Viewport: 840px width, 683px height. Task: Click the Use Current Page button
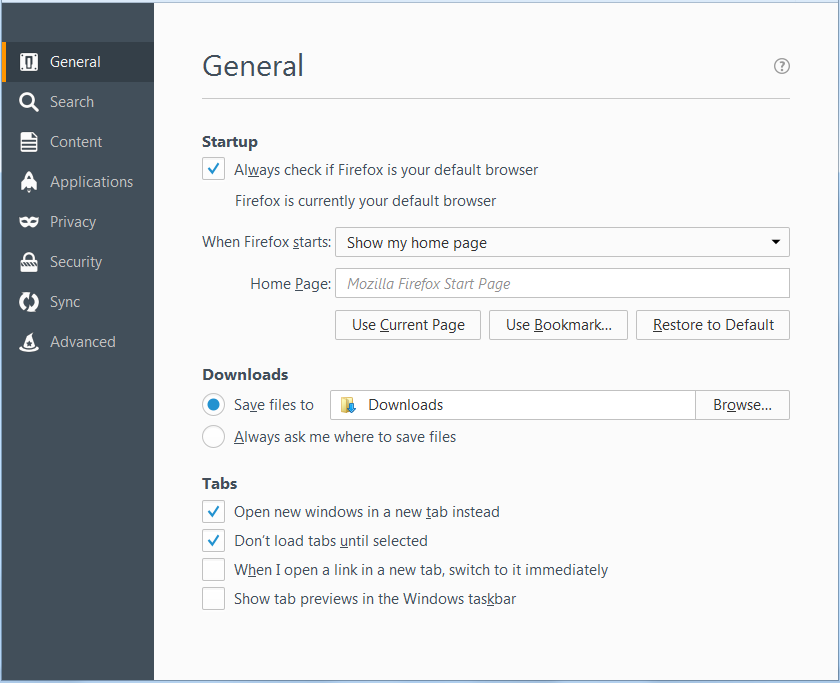tap(408, 325)
